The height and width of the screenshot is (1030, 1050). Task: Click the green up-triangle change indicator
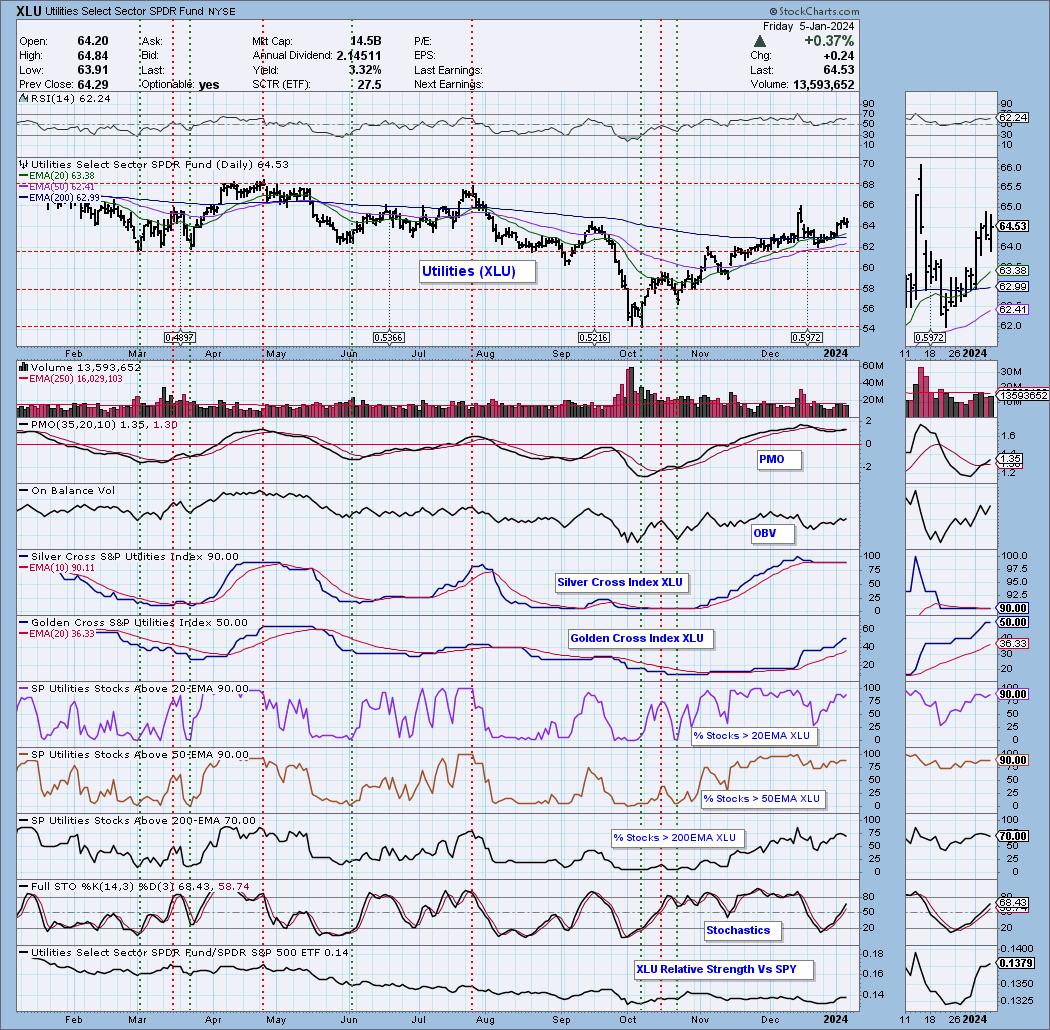760,41
